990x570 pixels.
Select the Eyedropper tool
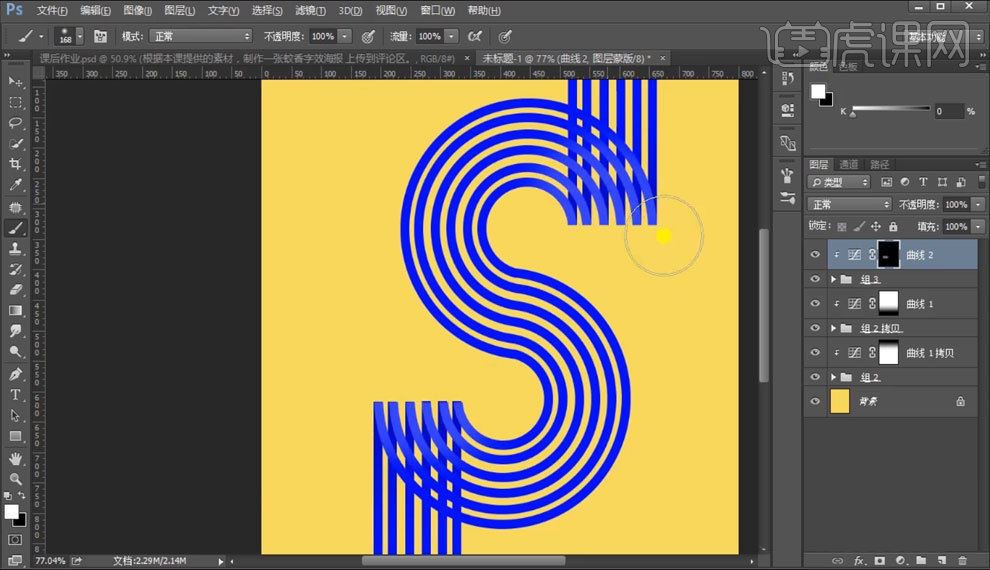point(15,185)
